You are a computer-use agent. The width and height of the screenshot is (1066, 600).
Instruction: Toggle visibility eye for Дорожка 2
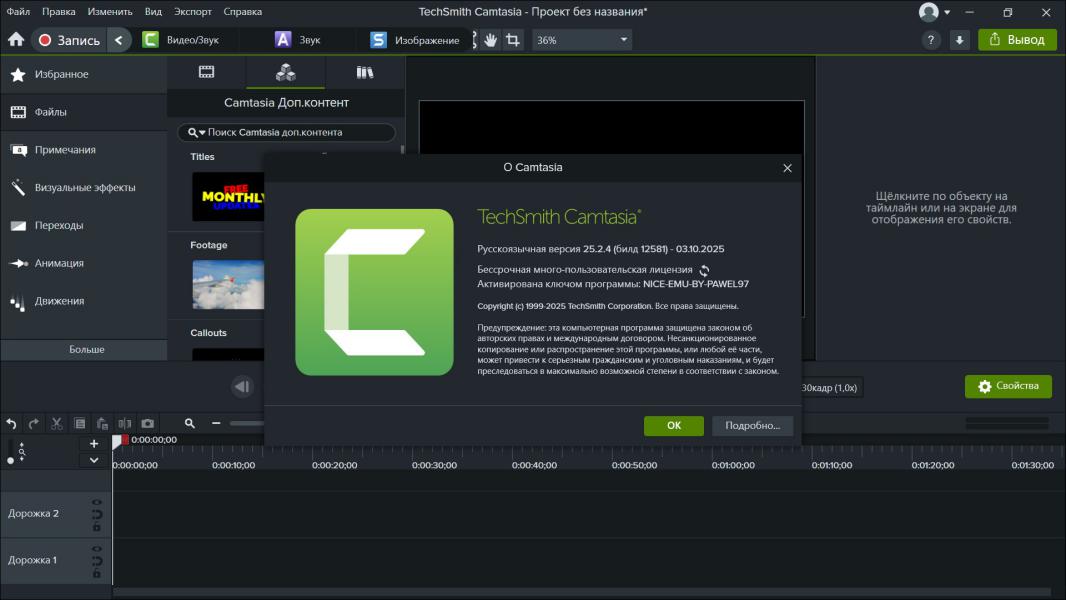[x=97, y=503]
